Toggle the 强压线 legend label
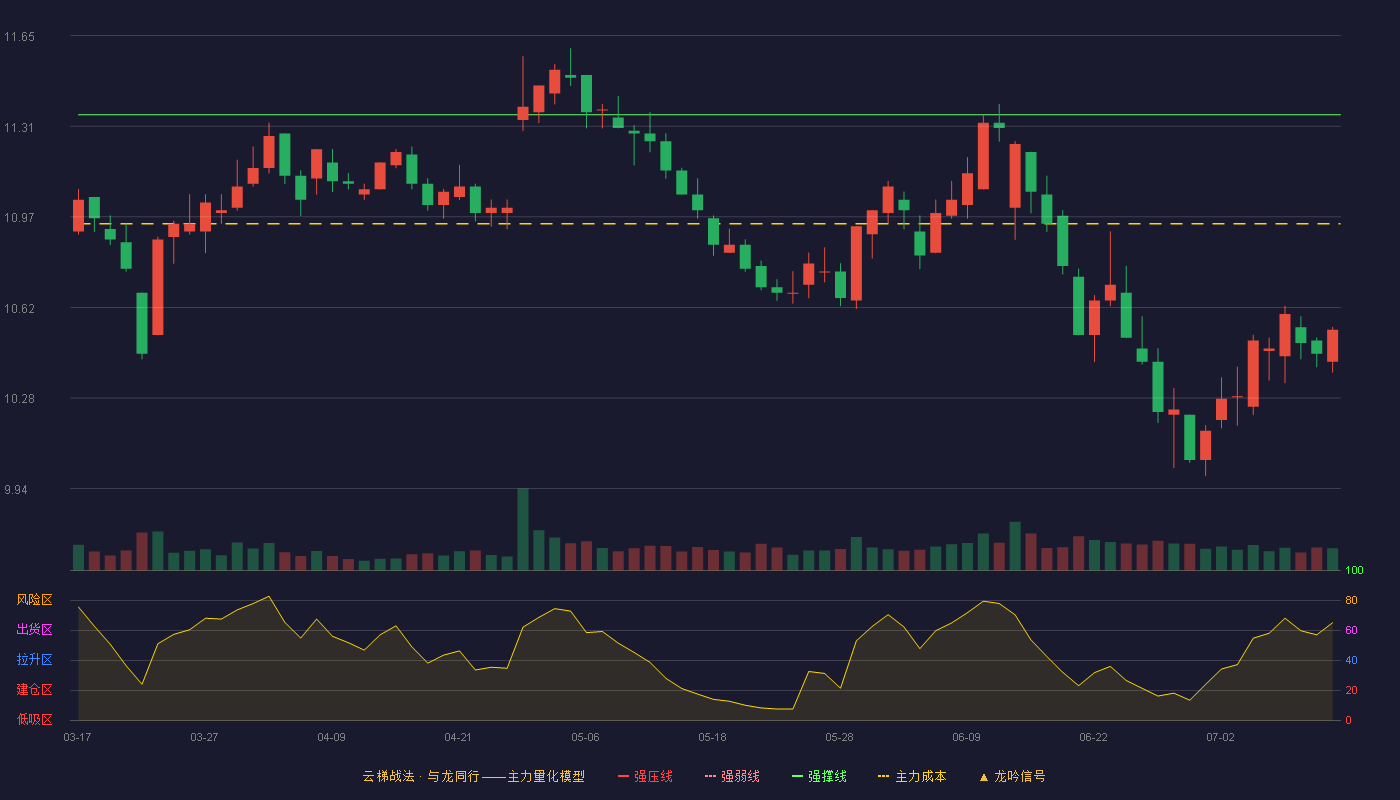Viewport: 1400px width, 800px height. (x=654, y=777)
